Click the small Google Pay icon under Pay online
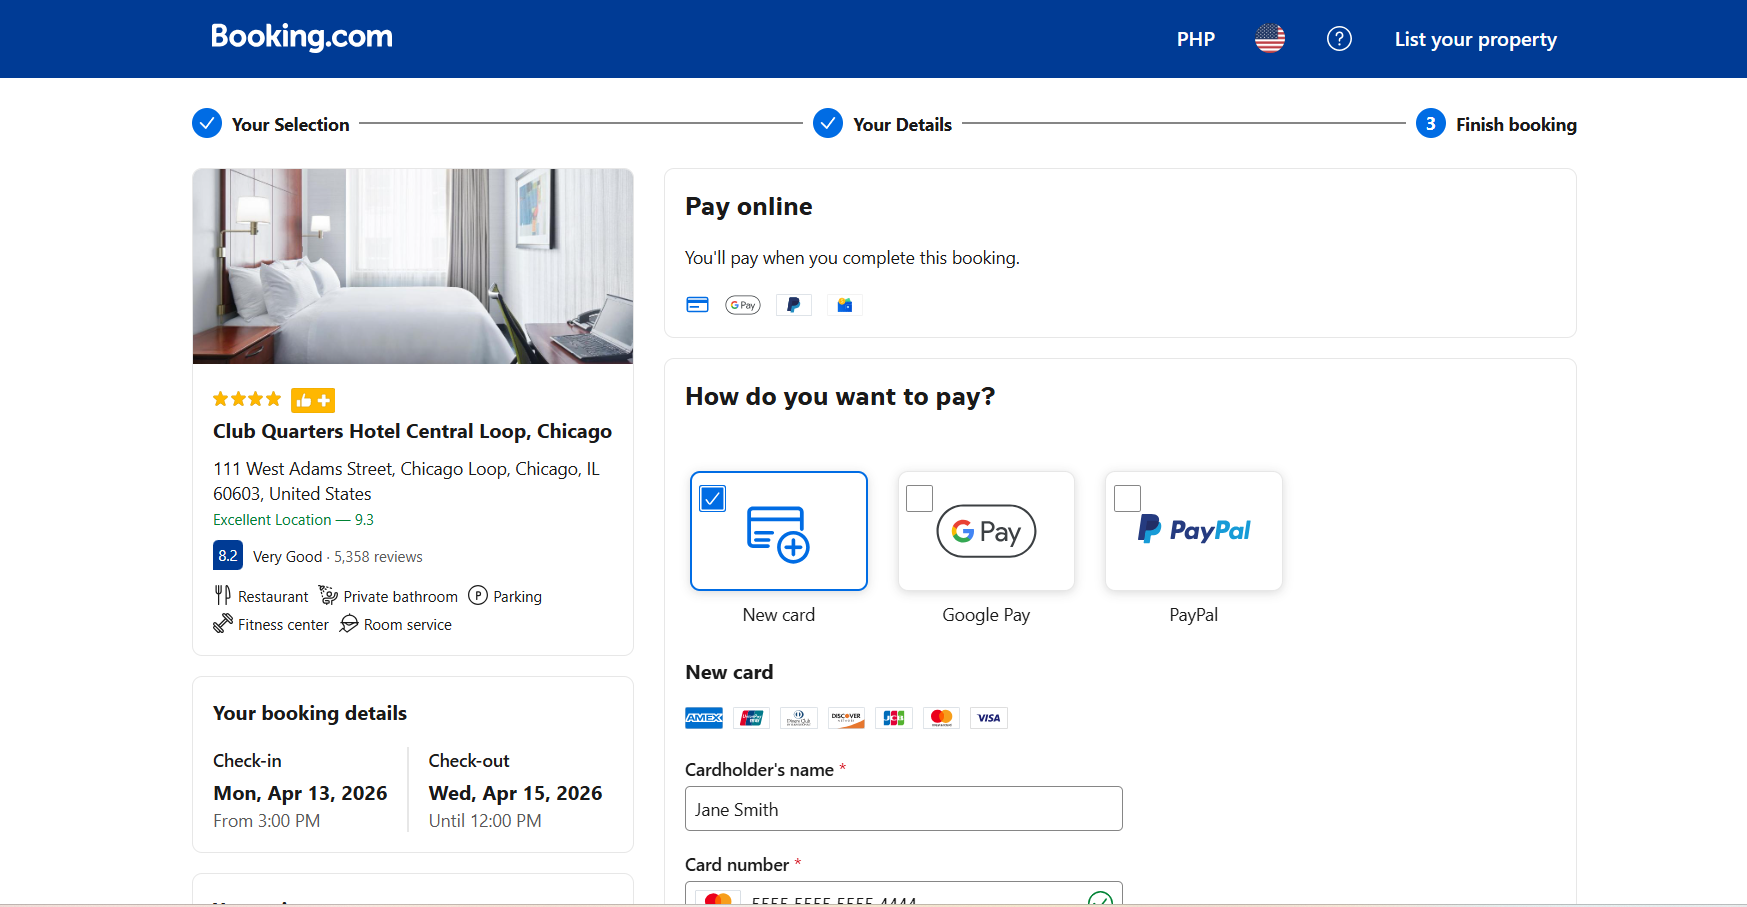Viewport: 1747px width, 907px height. (743, 305)
